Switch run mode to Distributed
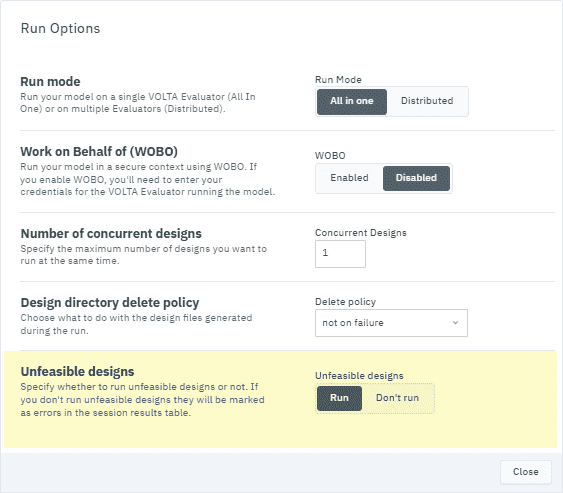The width and height of the screenshot is (563, 493). coord(427,102)
